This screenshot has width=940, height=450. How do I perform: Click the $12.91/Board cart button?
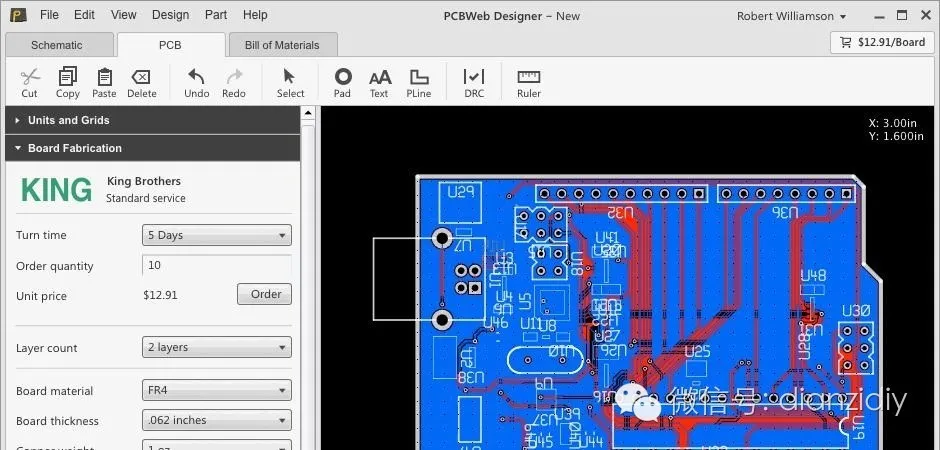click(x=882, y=43)
